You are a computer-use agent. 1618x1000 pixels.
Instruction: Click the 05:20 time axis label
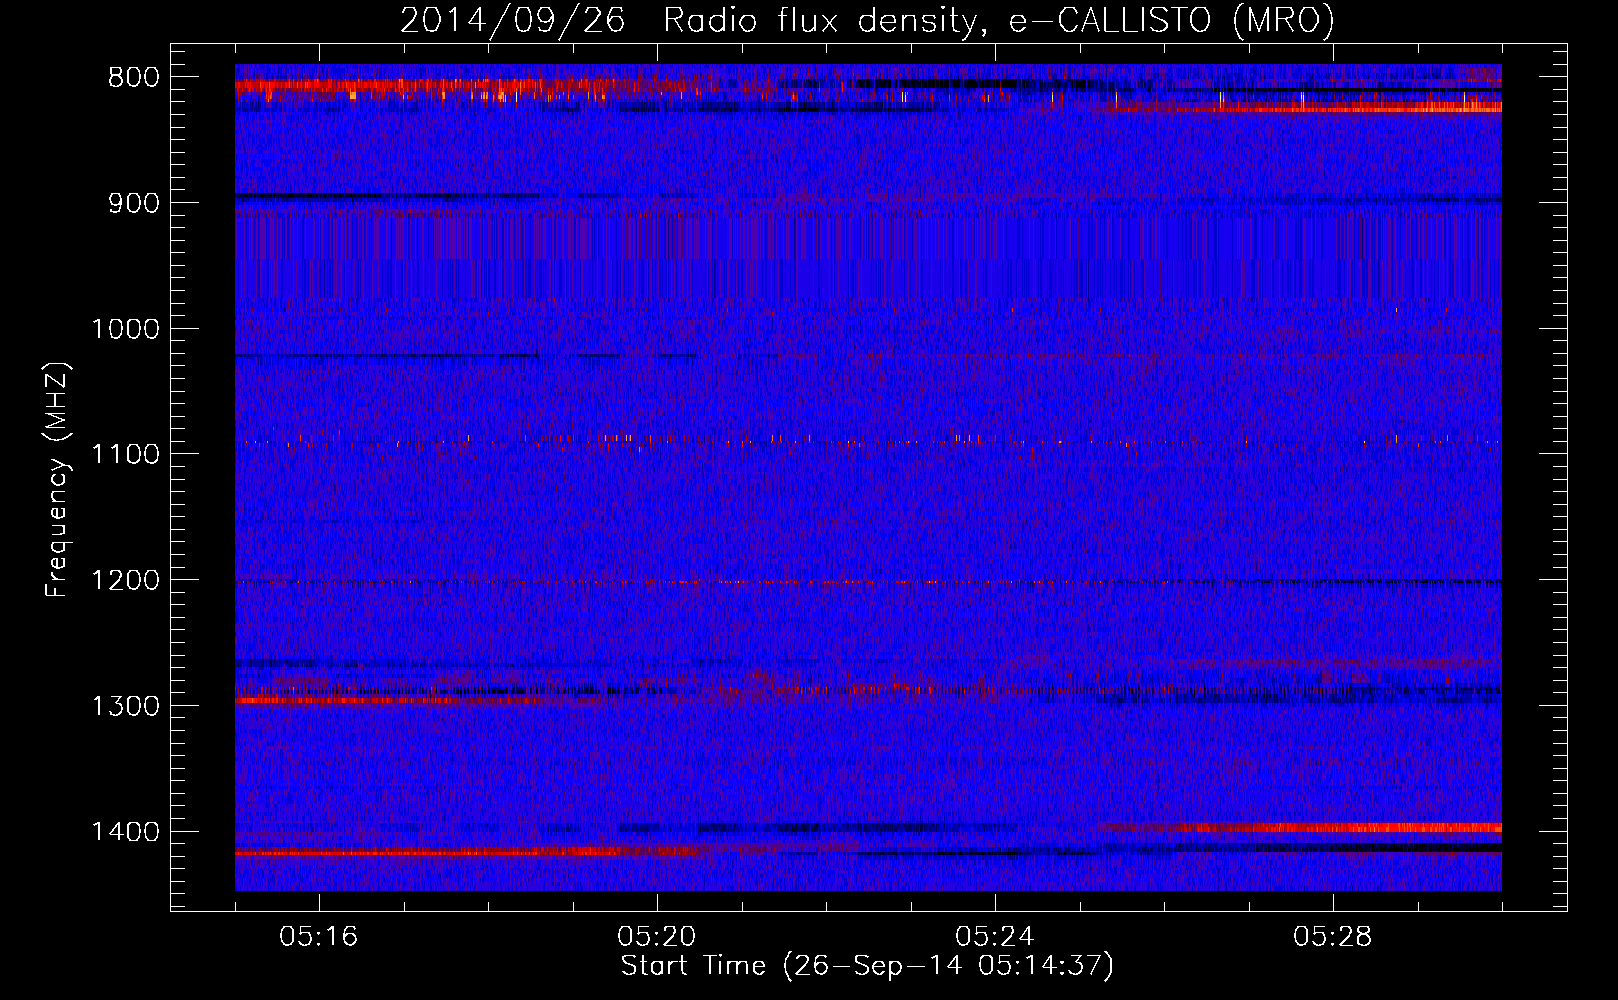point(657,937)
